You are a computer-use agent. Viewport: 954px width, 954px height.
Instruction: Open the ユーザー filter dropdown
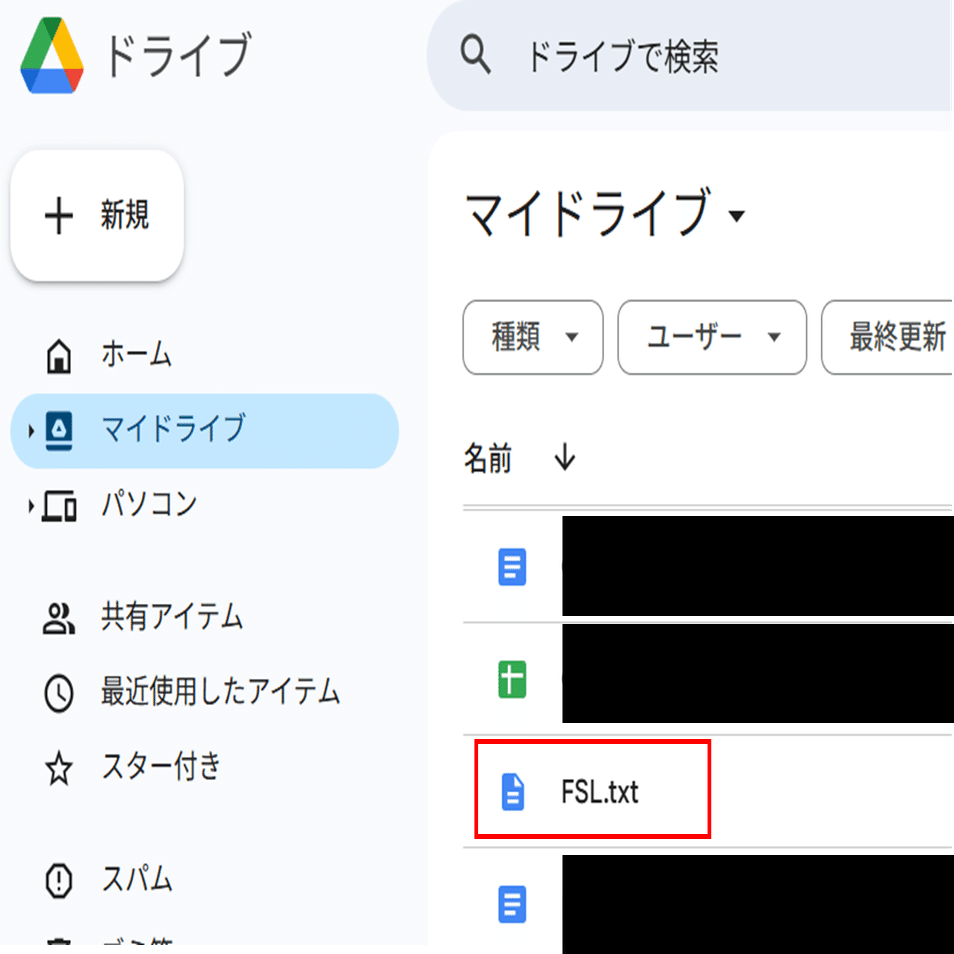tap(711, 337)
